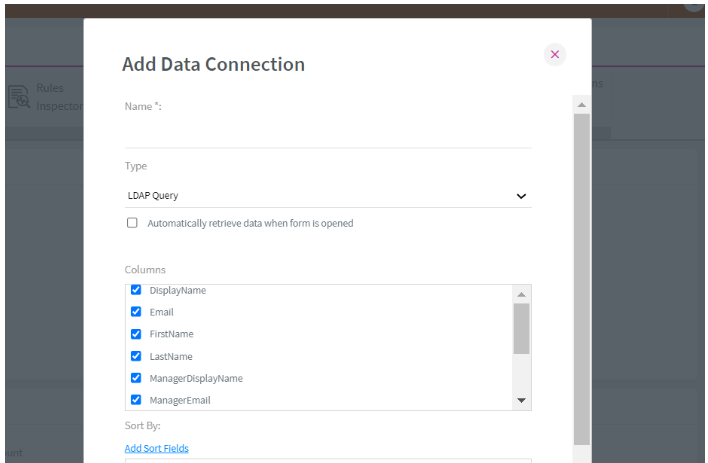Enable automatically retrieve data when form opened
The height and width of the screenshot is (463, 708).
point(132,223)
